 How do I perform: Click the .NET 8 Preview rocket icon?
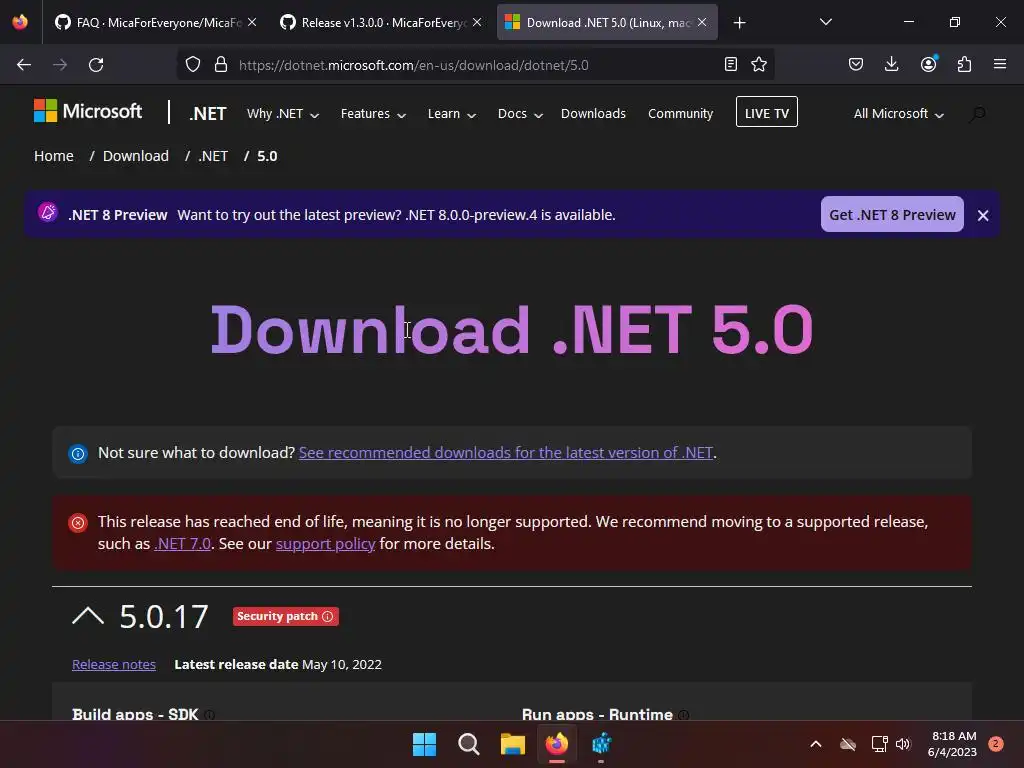coord(48,212)
